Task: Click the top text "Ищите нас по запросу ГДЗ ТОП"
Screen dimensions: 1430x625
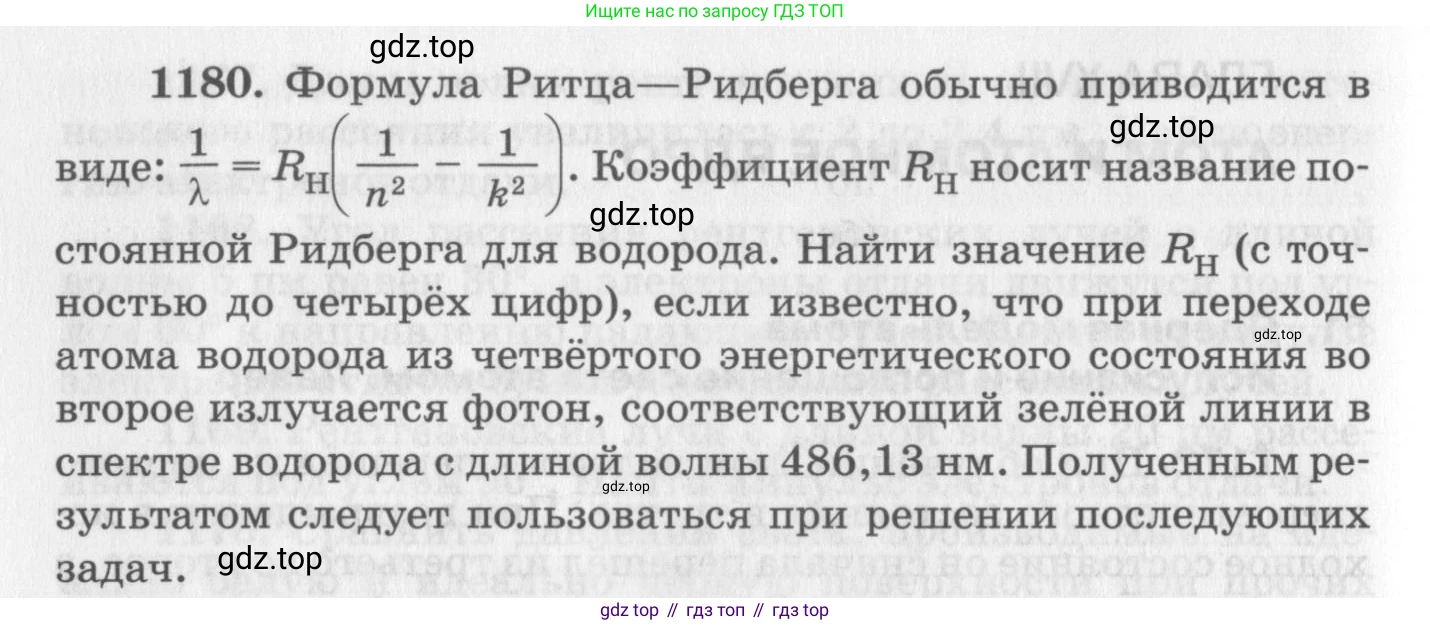Action: [x=714, y=12]
